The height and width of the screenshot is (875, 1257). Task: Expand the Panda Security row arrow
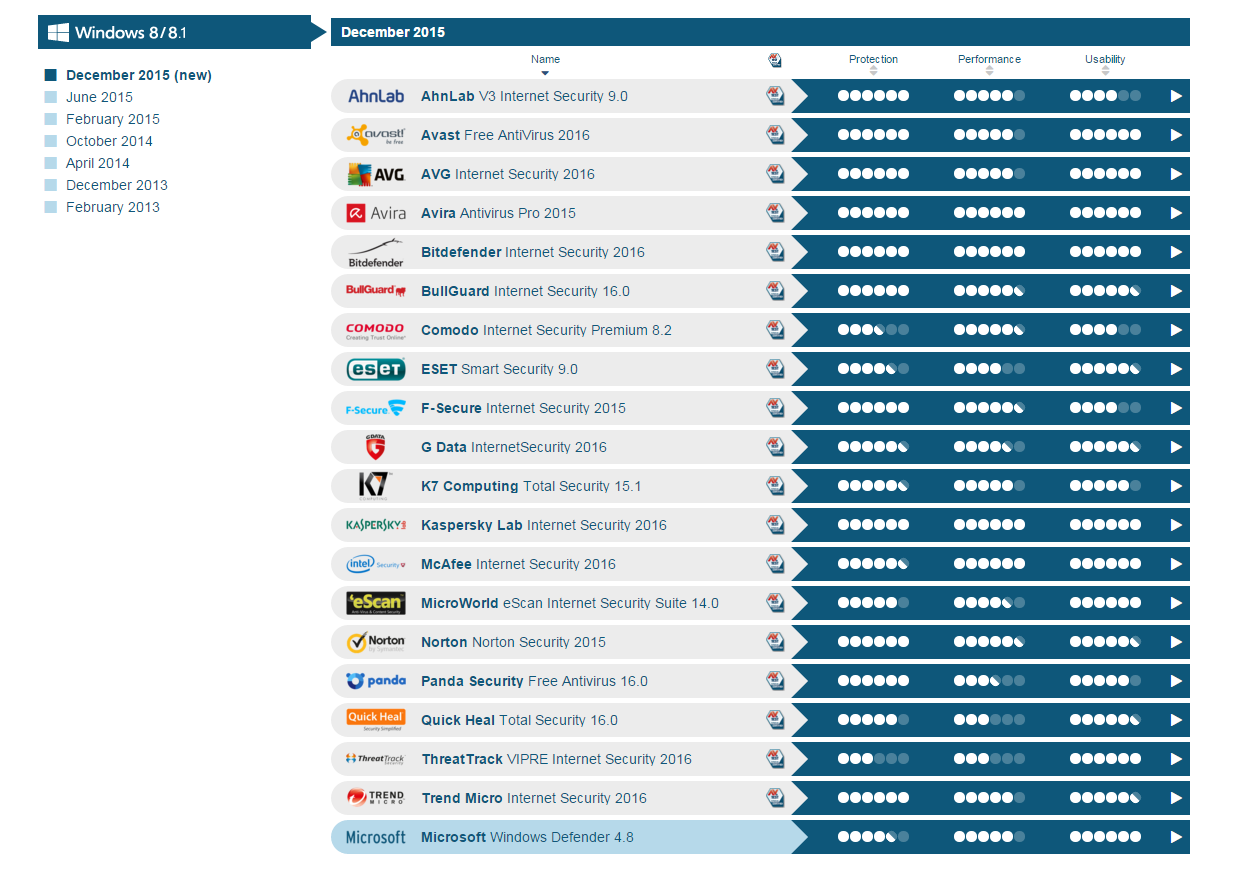1176,681
